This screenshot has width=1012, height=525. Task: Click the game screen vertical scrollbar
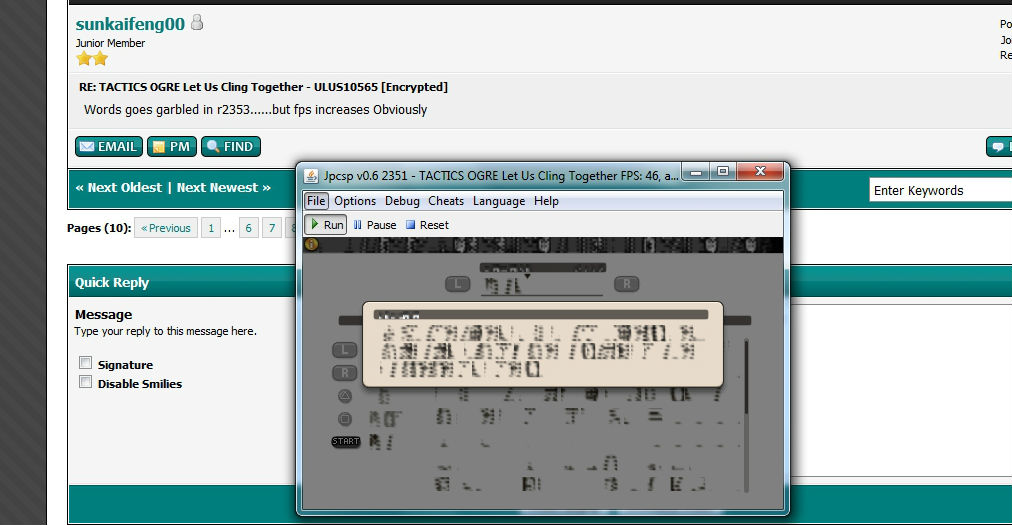pyautogui.click(x=747, y=415)
